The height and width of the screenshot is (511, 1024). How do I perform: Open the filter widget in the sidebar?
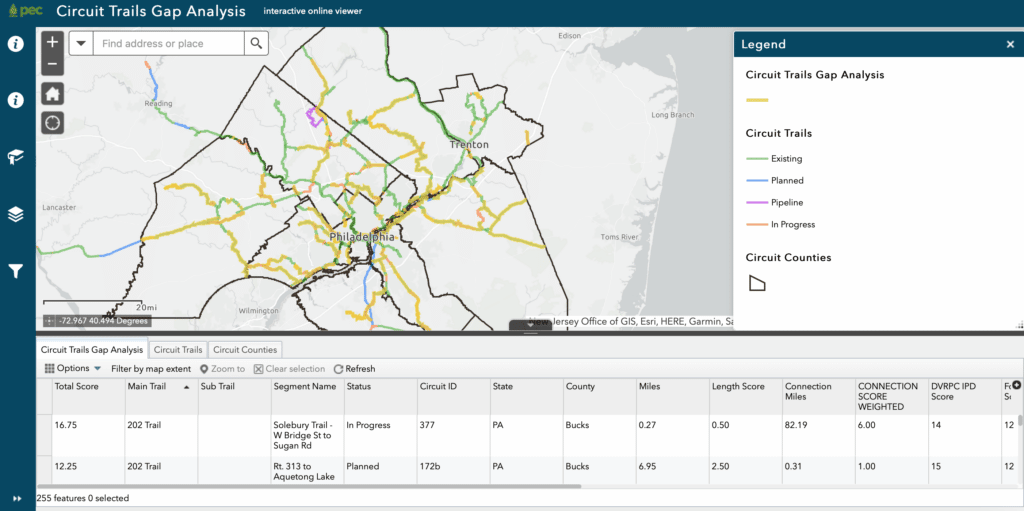tap(16, 271)
